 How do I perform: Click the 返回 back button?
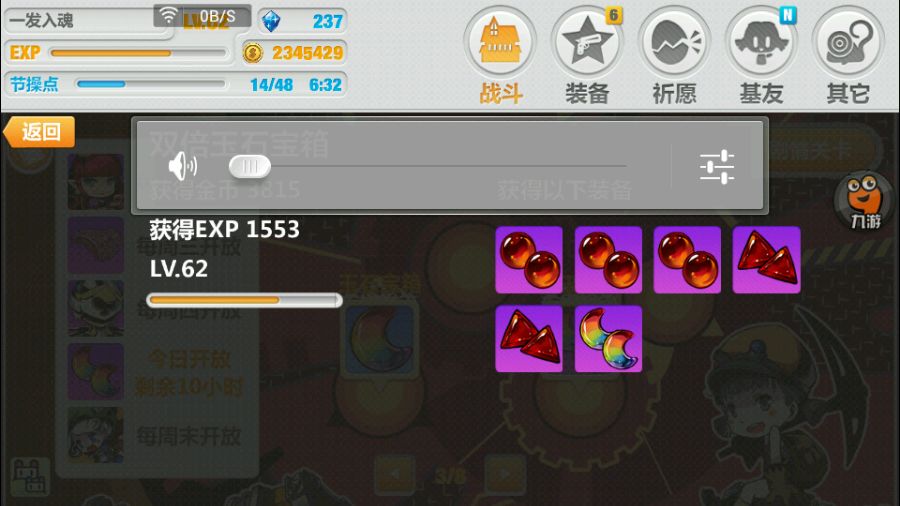coord(40,132)
